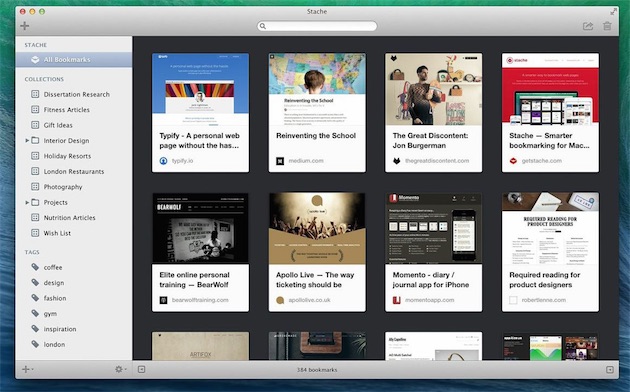Open Required reading for product designers thumbnail
The height and width of the screenshot is (392, 630).
coord(550,228)
